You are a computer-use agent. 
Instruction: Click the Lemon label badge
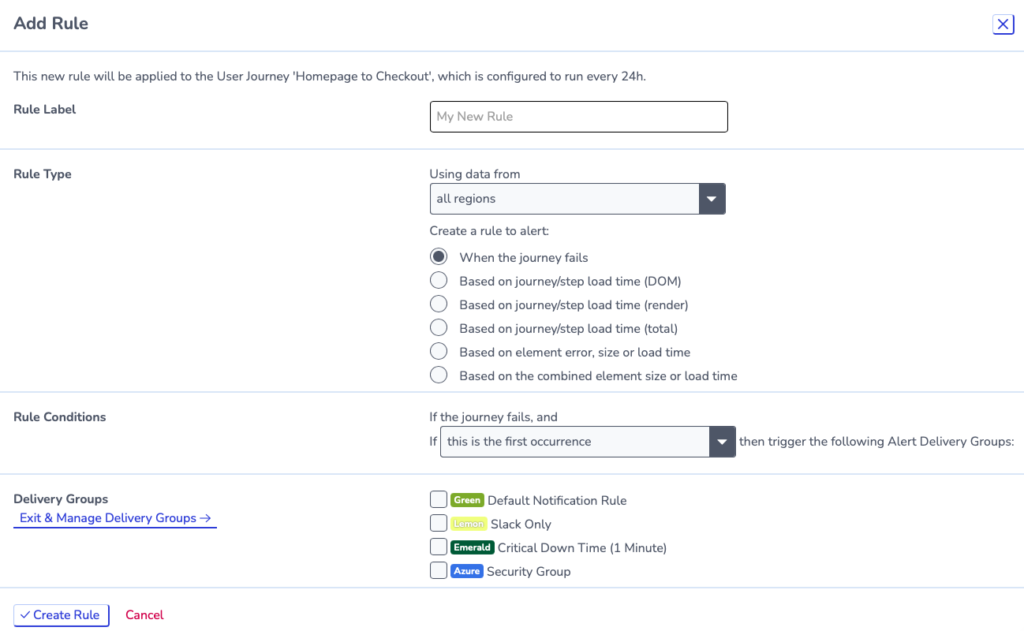click(x=468, y=524)
